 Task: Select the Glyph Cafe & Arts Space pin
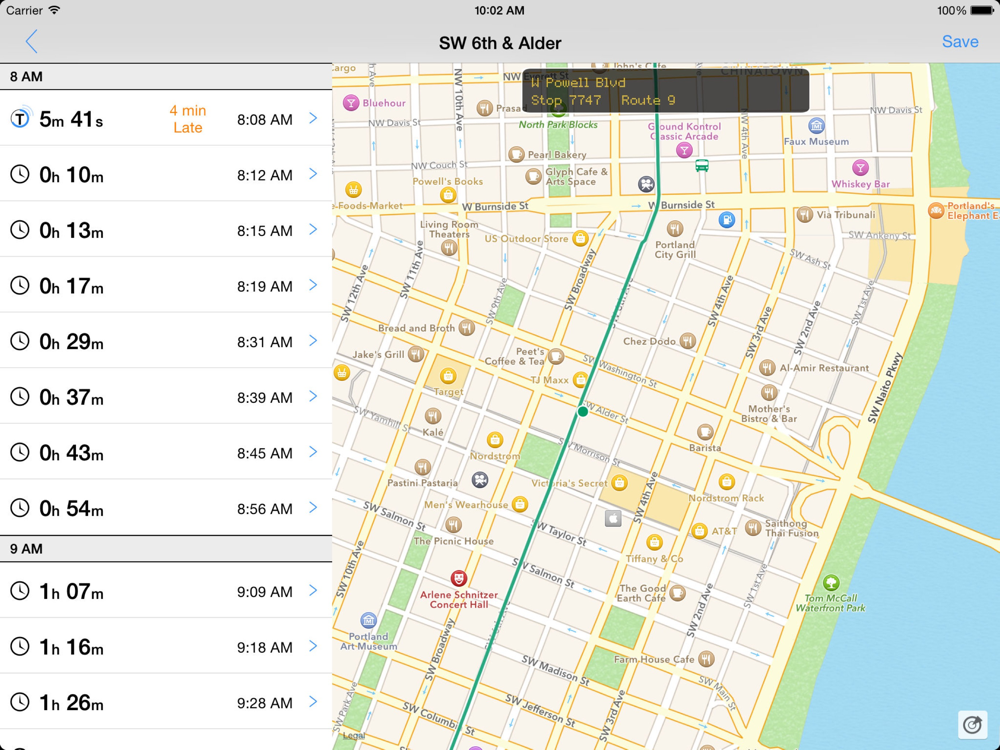[x=533, y=176]
